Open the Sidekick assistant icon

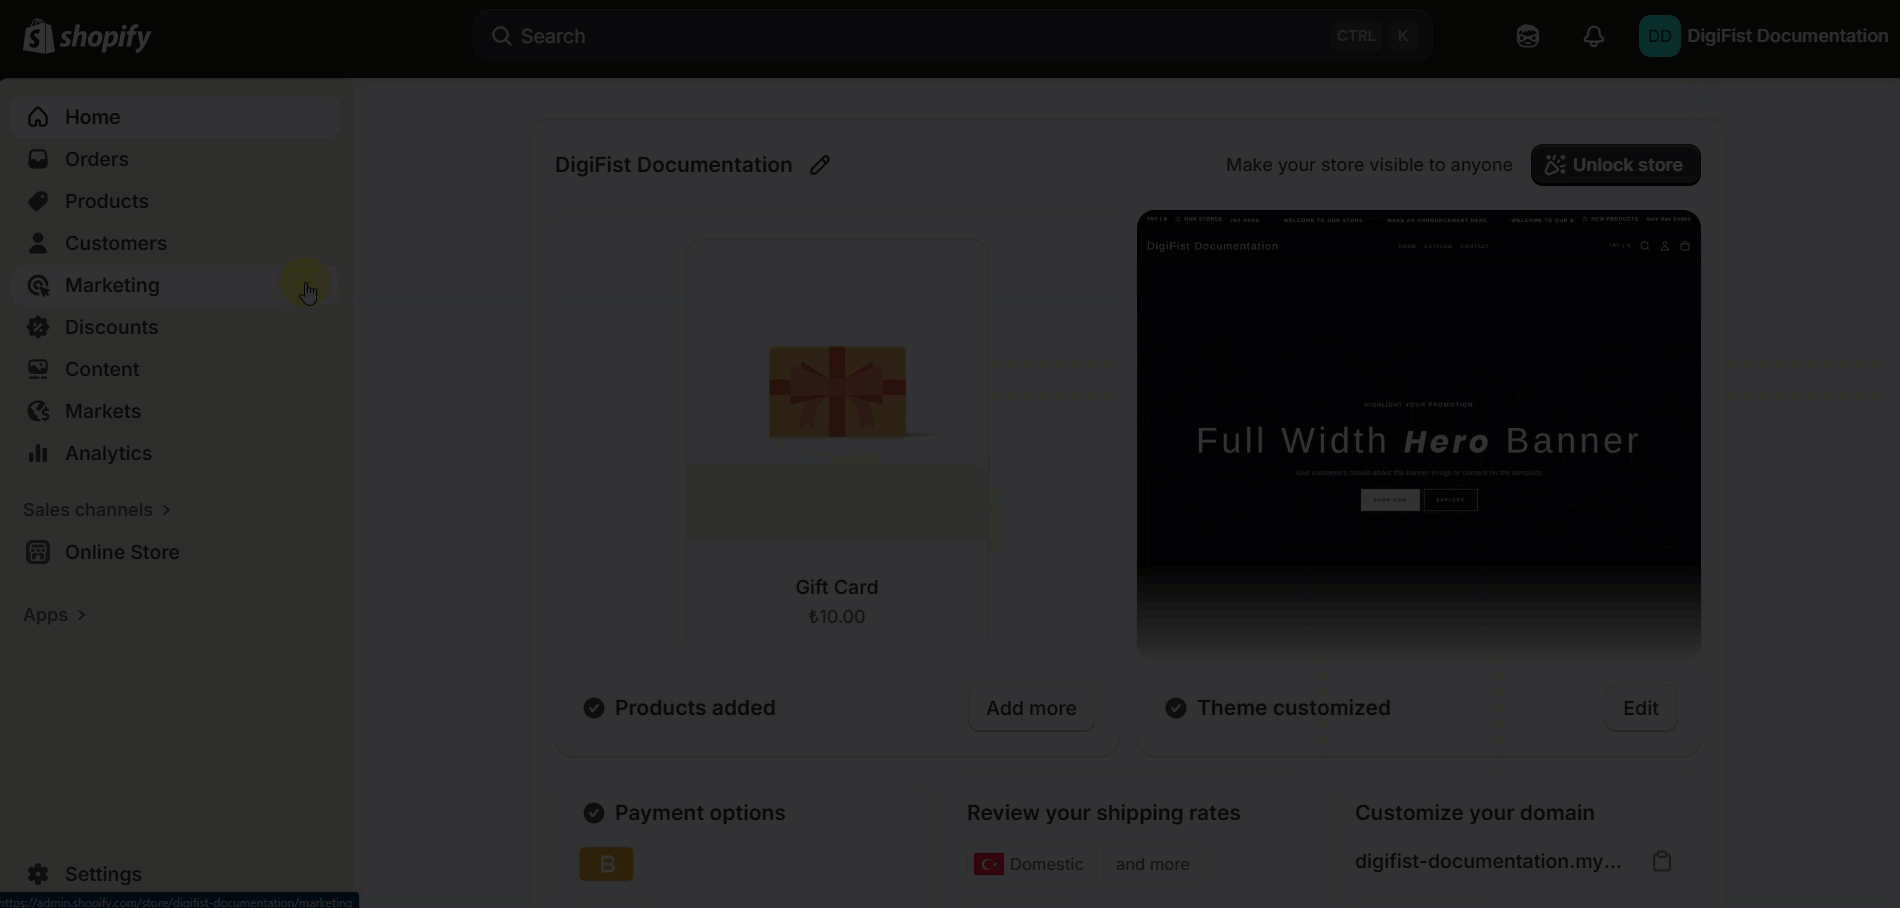[x=1527, y=37]
